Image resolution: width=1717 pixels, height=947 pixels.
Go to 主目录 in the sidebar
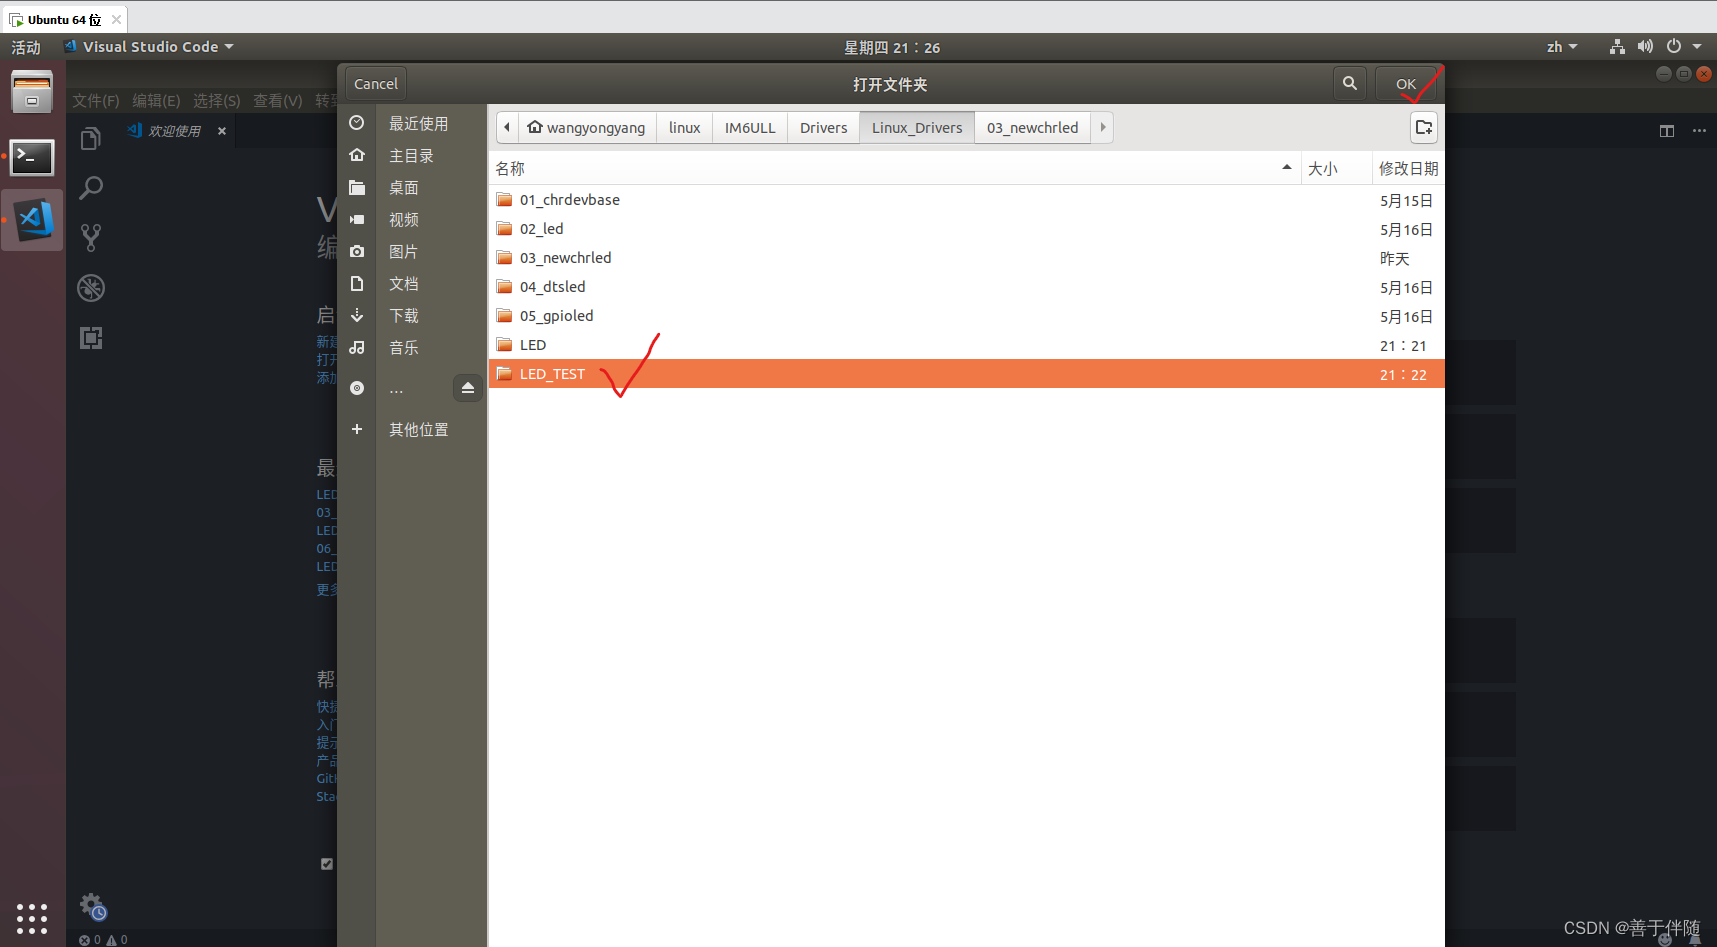412,155
